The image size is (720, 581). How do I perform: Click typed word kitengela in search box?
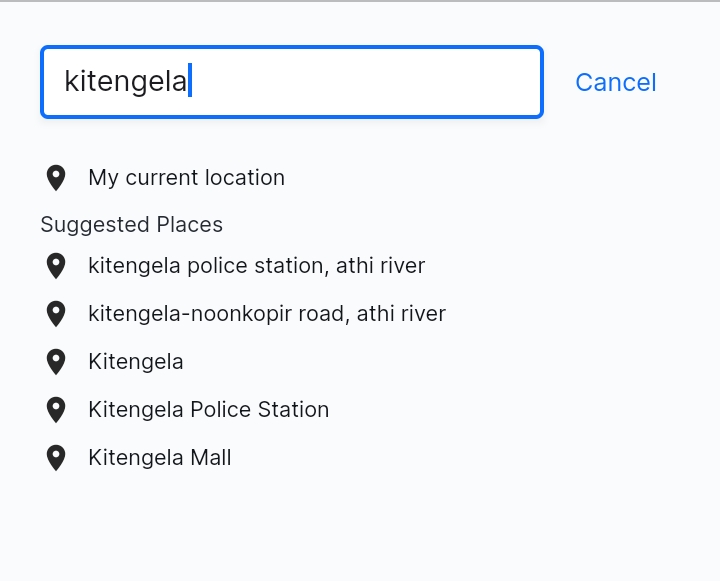(x=126, y=82)
